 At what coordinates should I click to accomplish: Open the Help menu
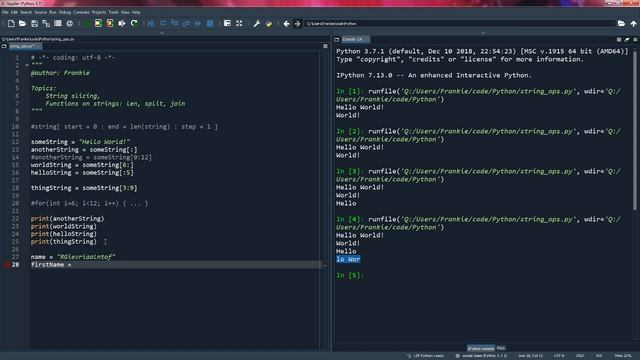click(x=136, y=12)
